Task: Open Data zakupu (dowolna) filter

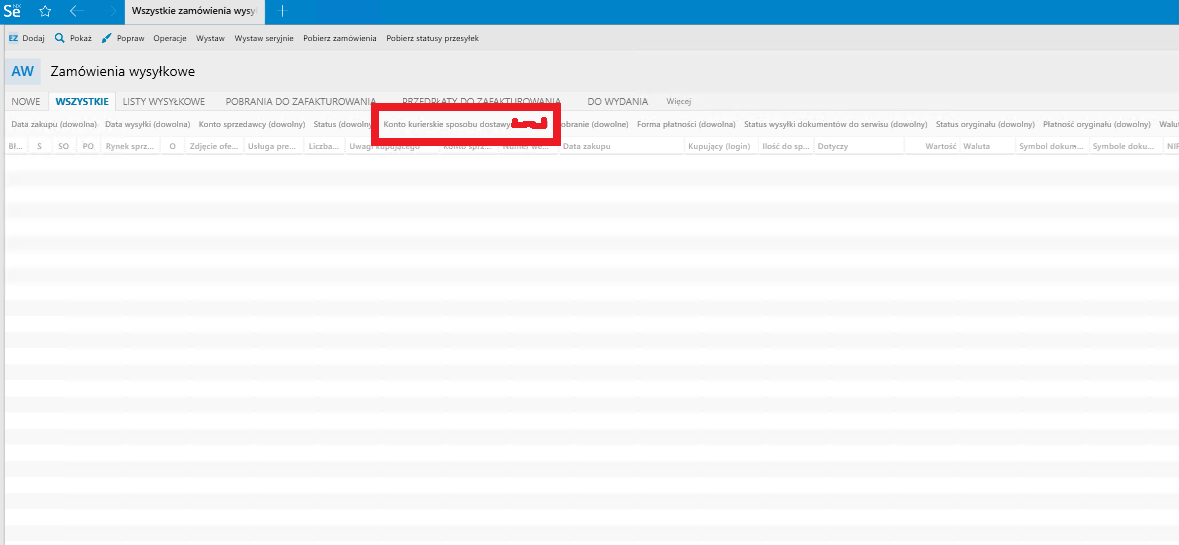Action: (x=54, y=125)
